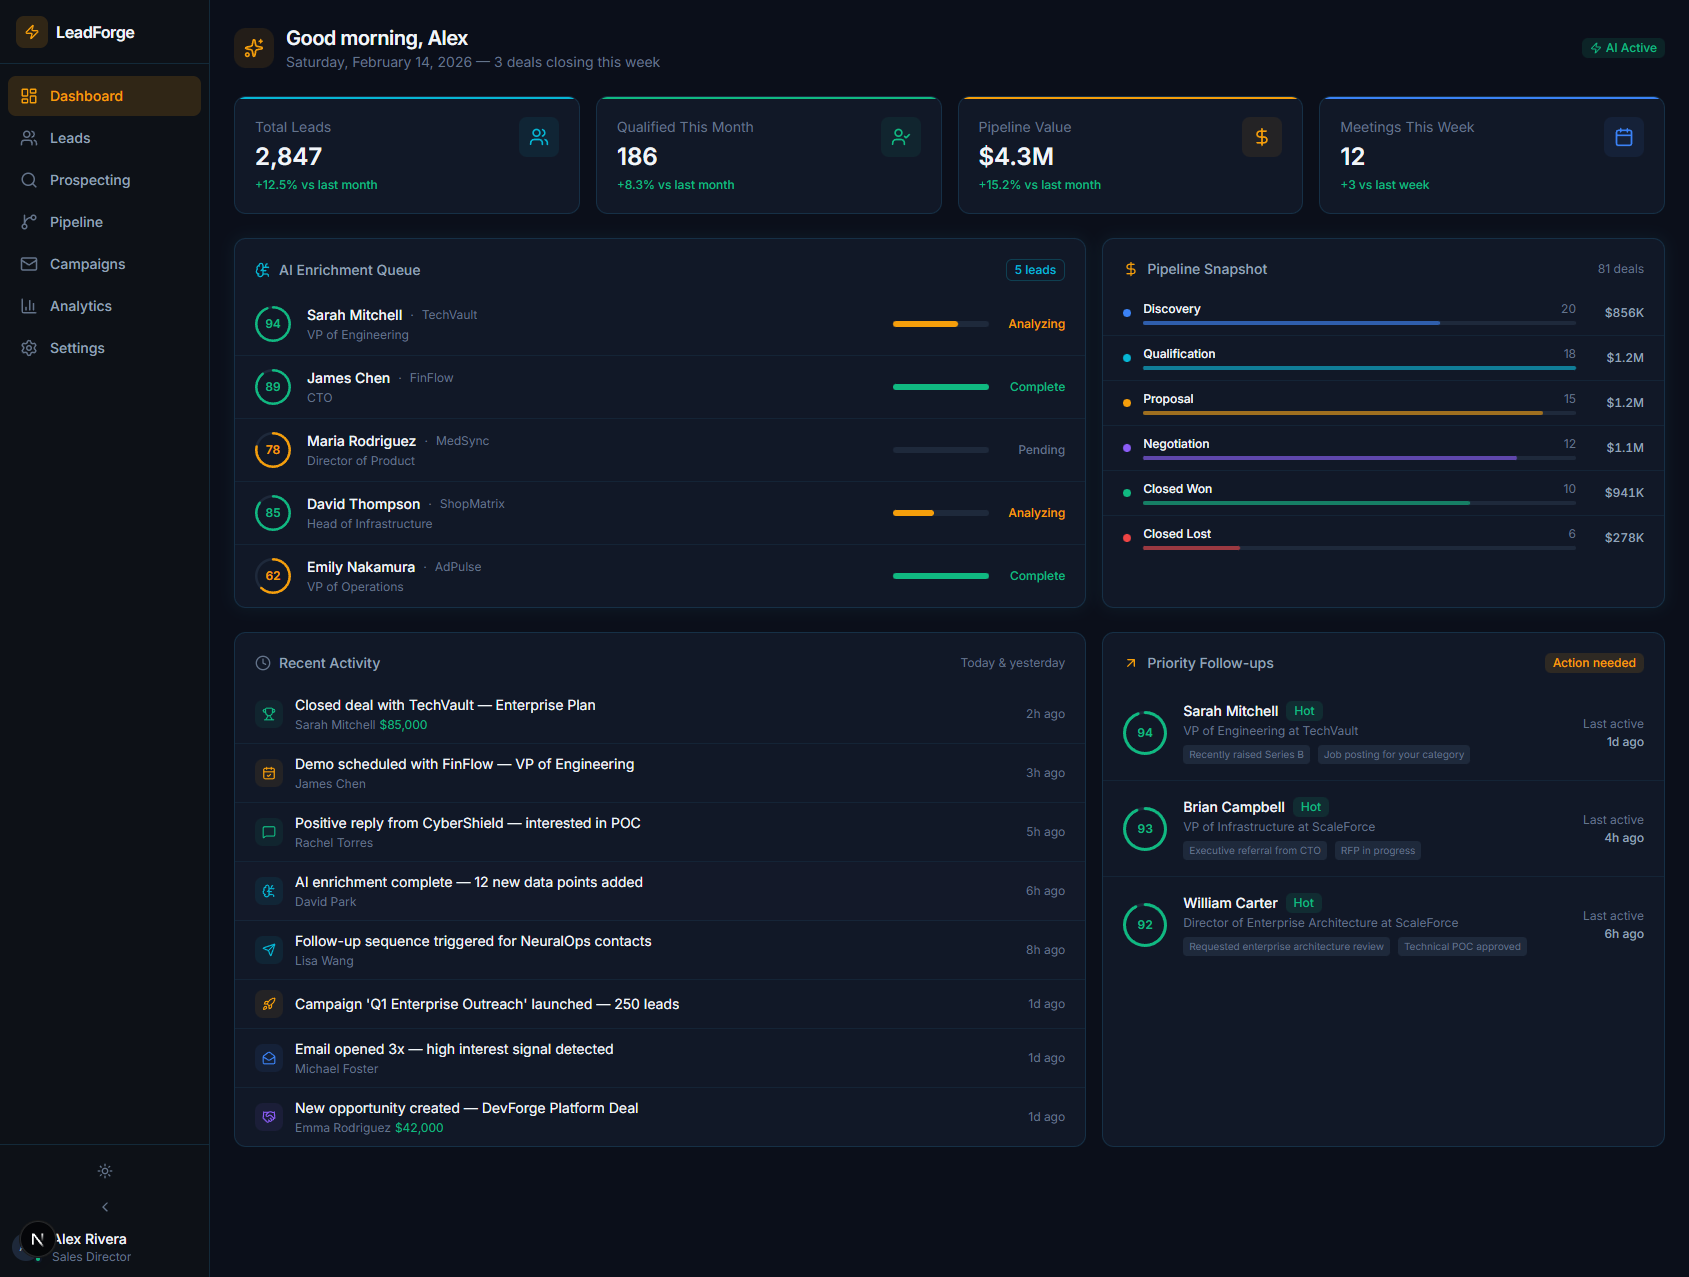The height and width of the screenshot is (1277, 1689).
Task: Click the AI Enrichment Queue brain icon
Action: pos(262,269)
